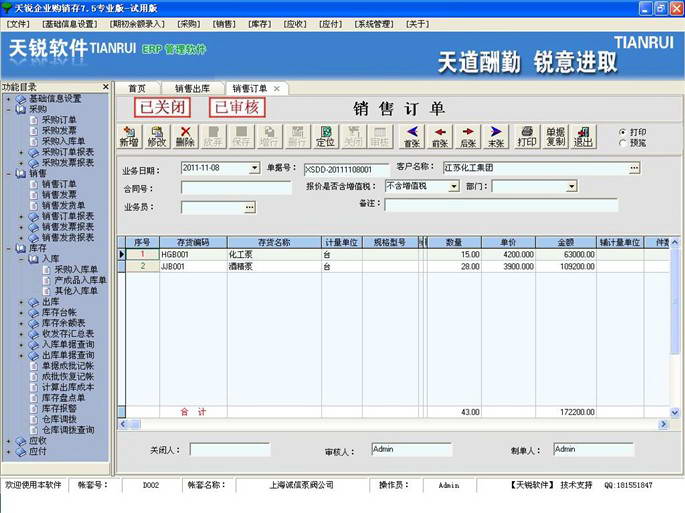Viewport: 685px width, 513px height.
Task: Open the 报价是否含增值税 dropdown
Action: [454, 187]
